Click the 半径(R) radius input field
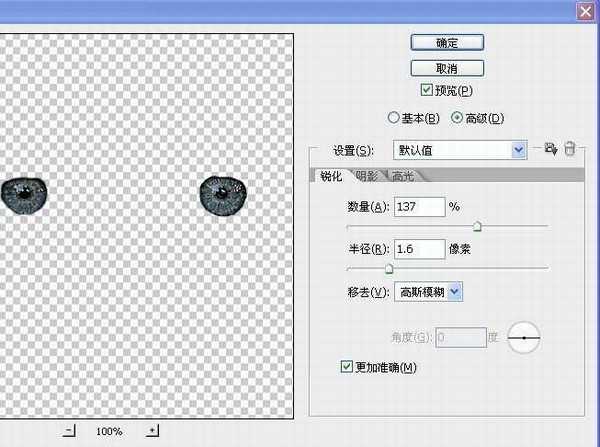The width and height of the screenshot is (600, 447). point(420,249)
